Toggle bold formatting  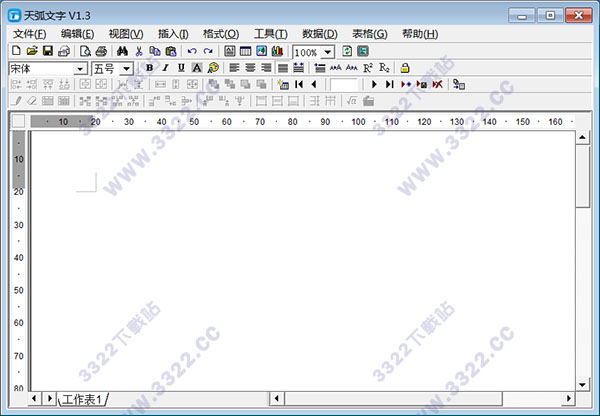click(x=150, y=68)
